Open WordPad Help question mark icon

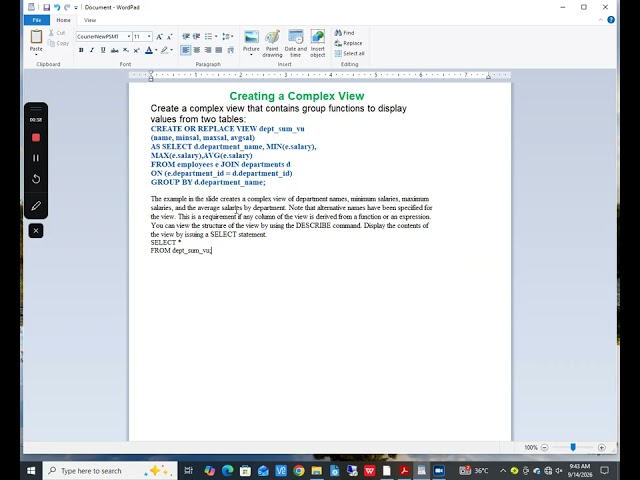(x=611, y=20)
